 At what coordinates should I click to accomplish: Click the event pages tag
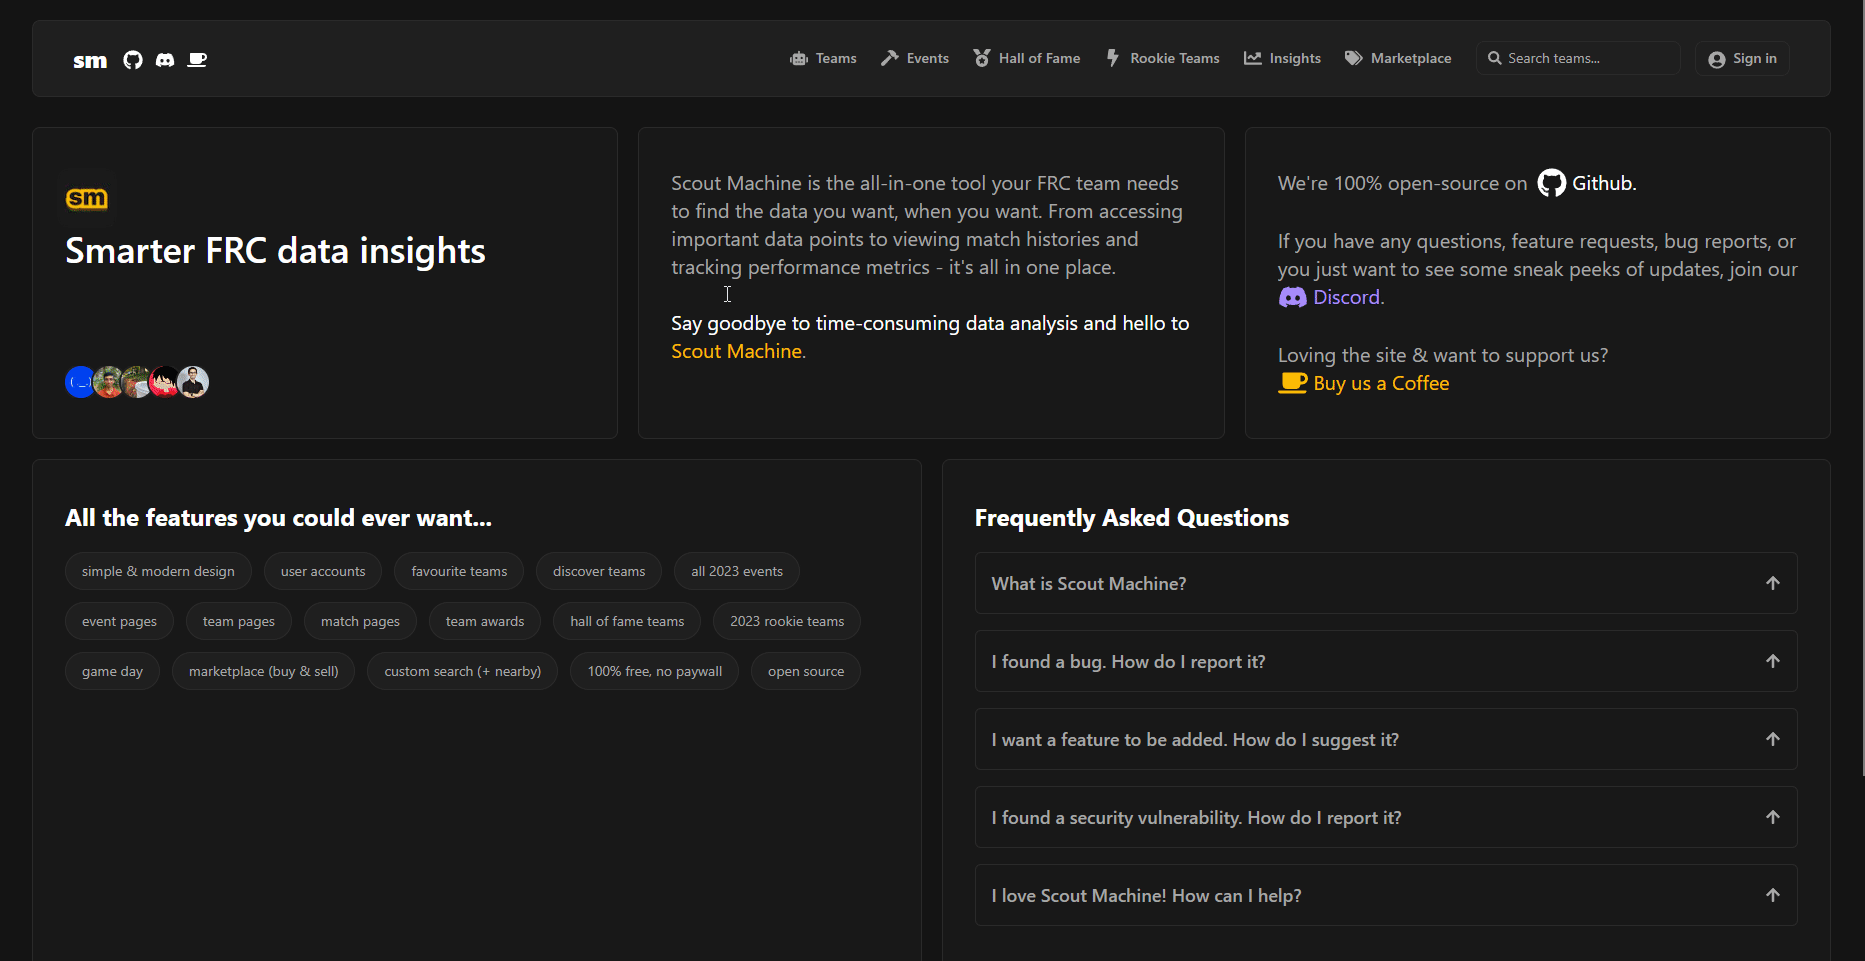pos(119,621)
